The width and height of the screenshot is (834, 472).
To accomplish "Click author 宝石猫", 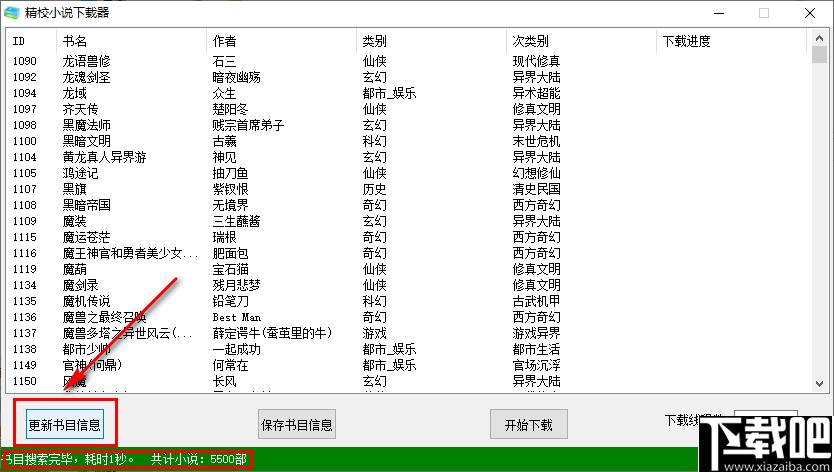I will [x=230, y=269].
